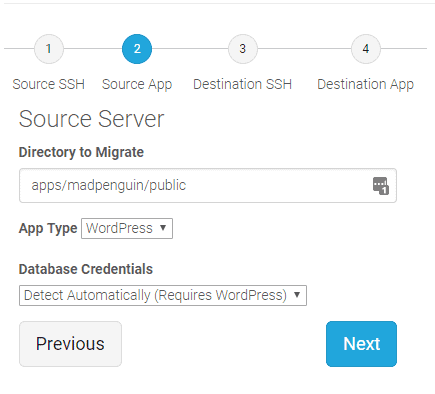
Task: Click the blue Next button
Action: (361, 344)
